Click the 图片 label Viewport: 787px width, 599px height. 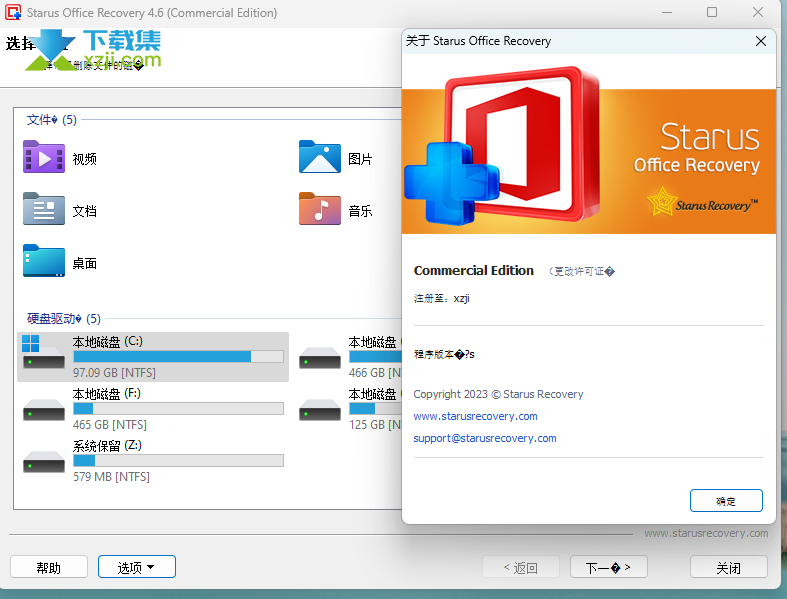coord(360,159)
